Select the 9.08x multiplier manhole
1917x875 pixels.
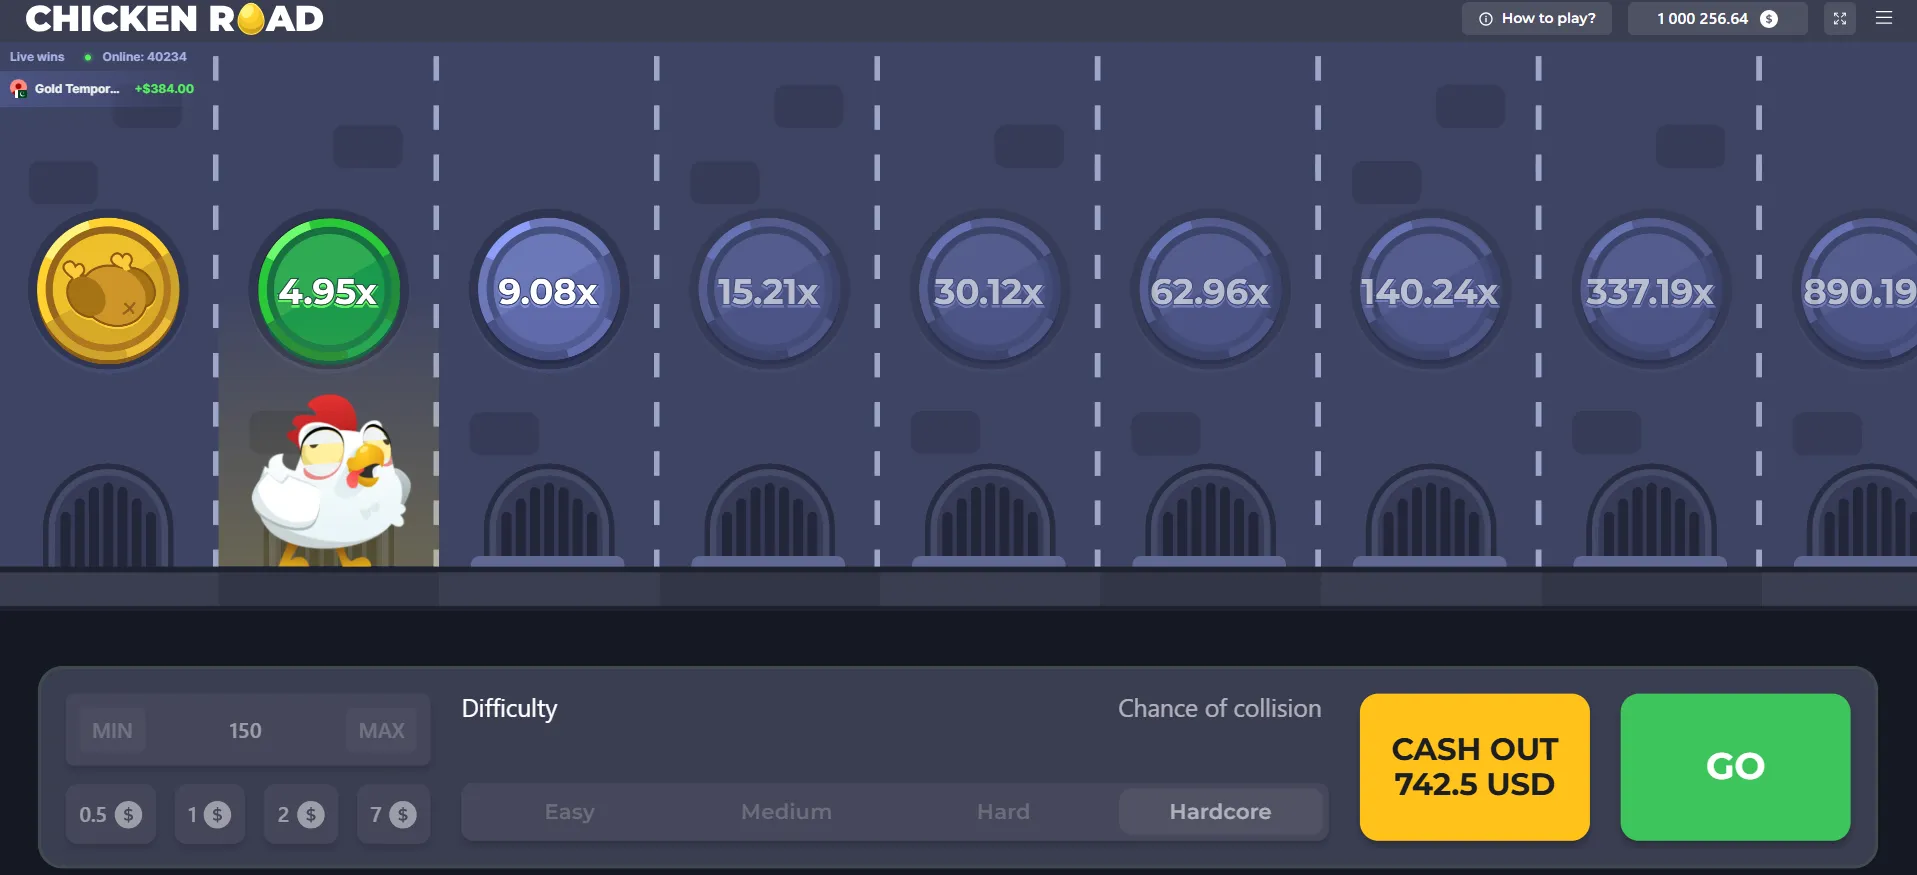pos(548,290)
